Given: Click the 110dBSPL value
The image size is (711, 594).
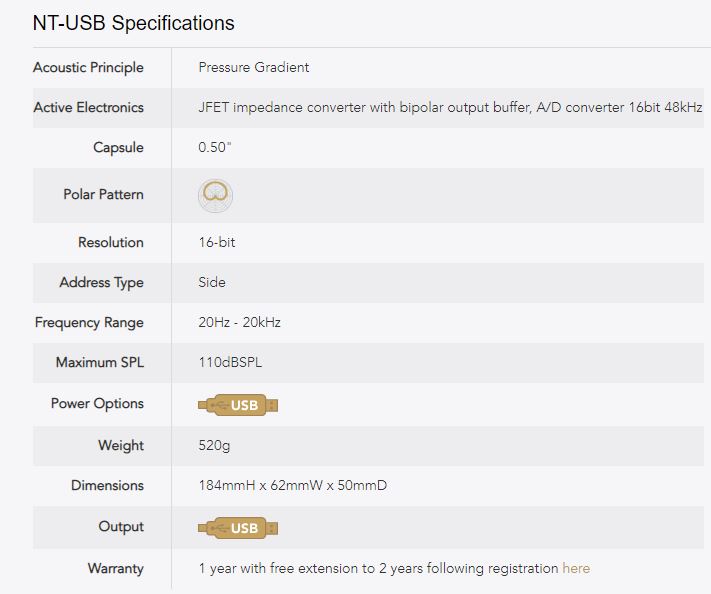Looking at the screenshot, I should (230, 362).
